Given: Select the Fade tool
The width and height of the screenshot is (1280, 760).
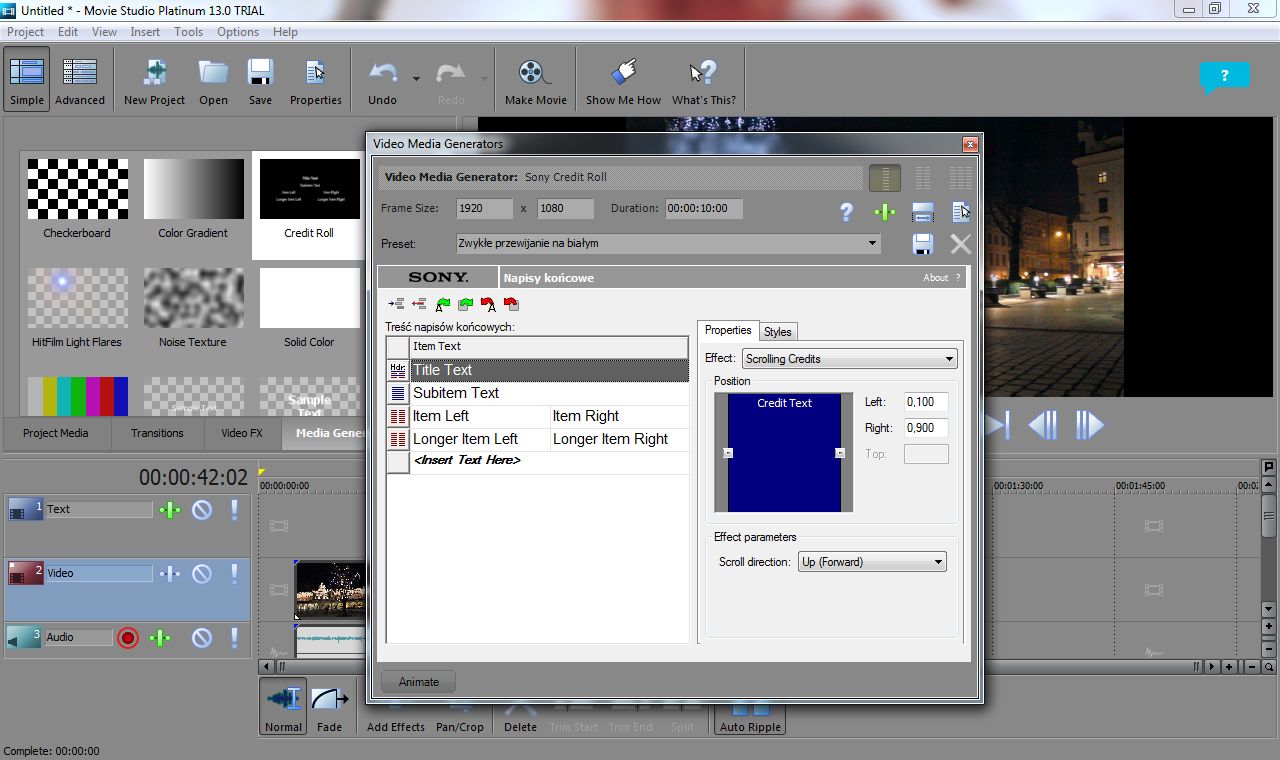Looking at the screenshot, I should click(330, 707).
